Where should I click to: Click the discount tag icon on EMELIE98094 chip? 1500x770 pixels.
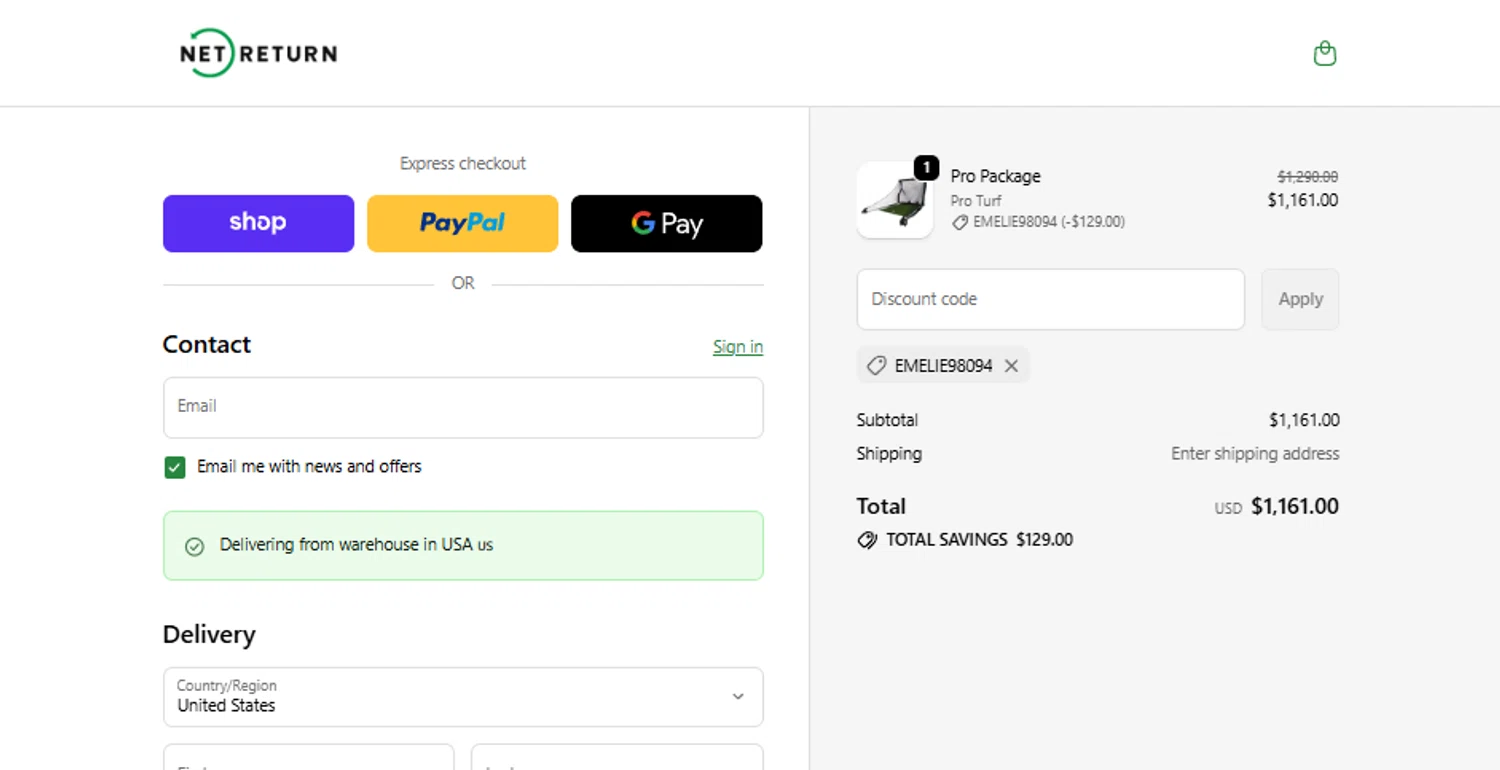click(876, 366)
